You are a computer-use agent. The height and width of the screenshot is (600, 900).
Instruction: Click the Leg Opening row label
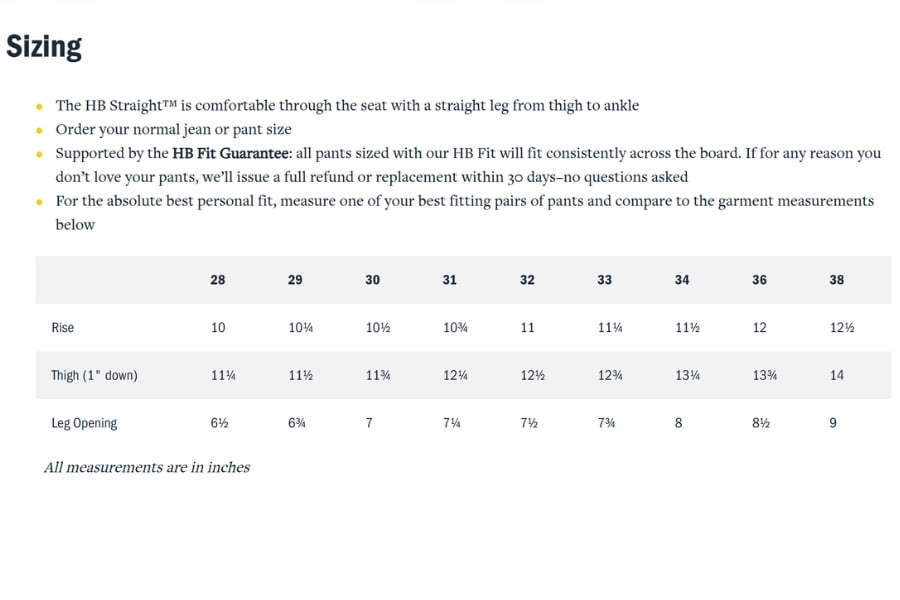click(x=84, y=423)
